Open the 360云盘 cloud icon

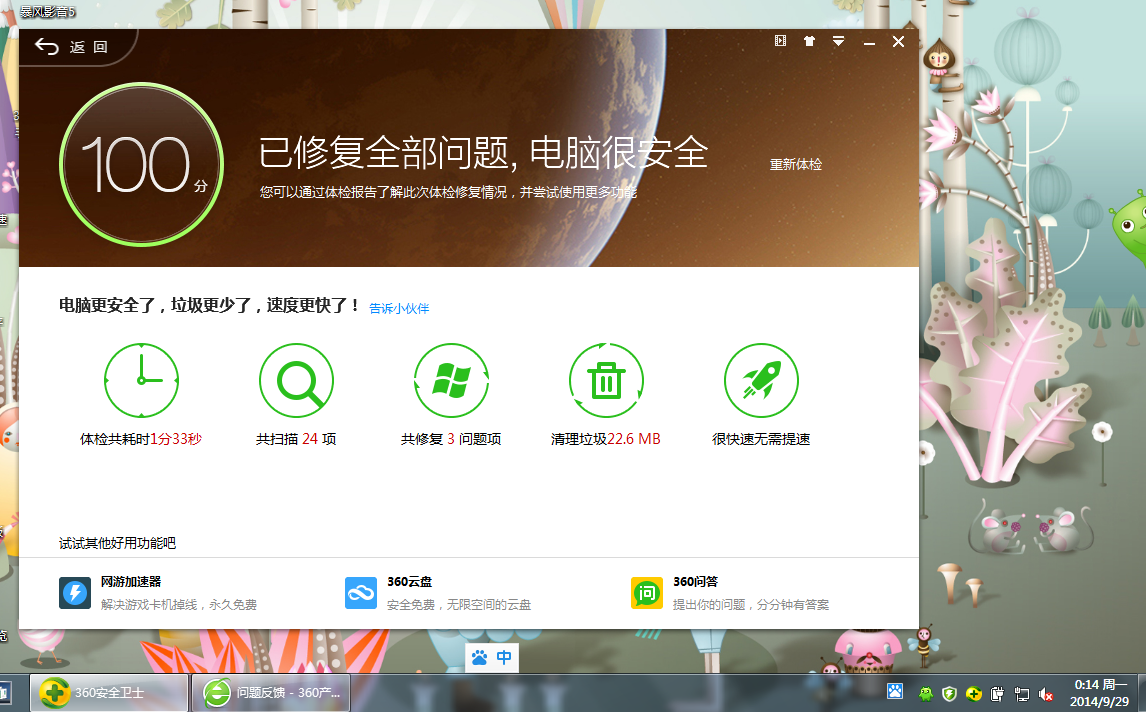(x=361, y=593)
